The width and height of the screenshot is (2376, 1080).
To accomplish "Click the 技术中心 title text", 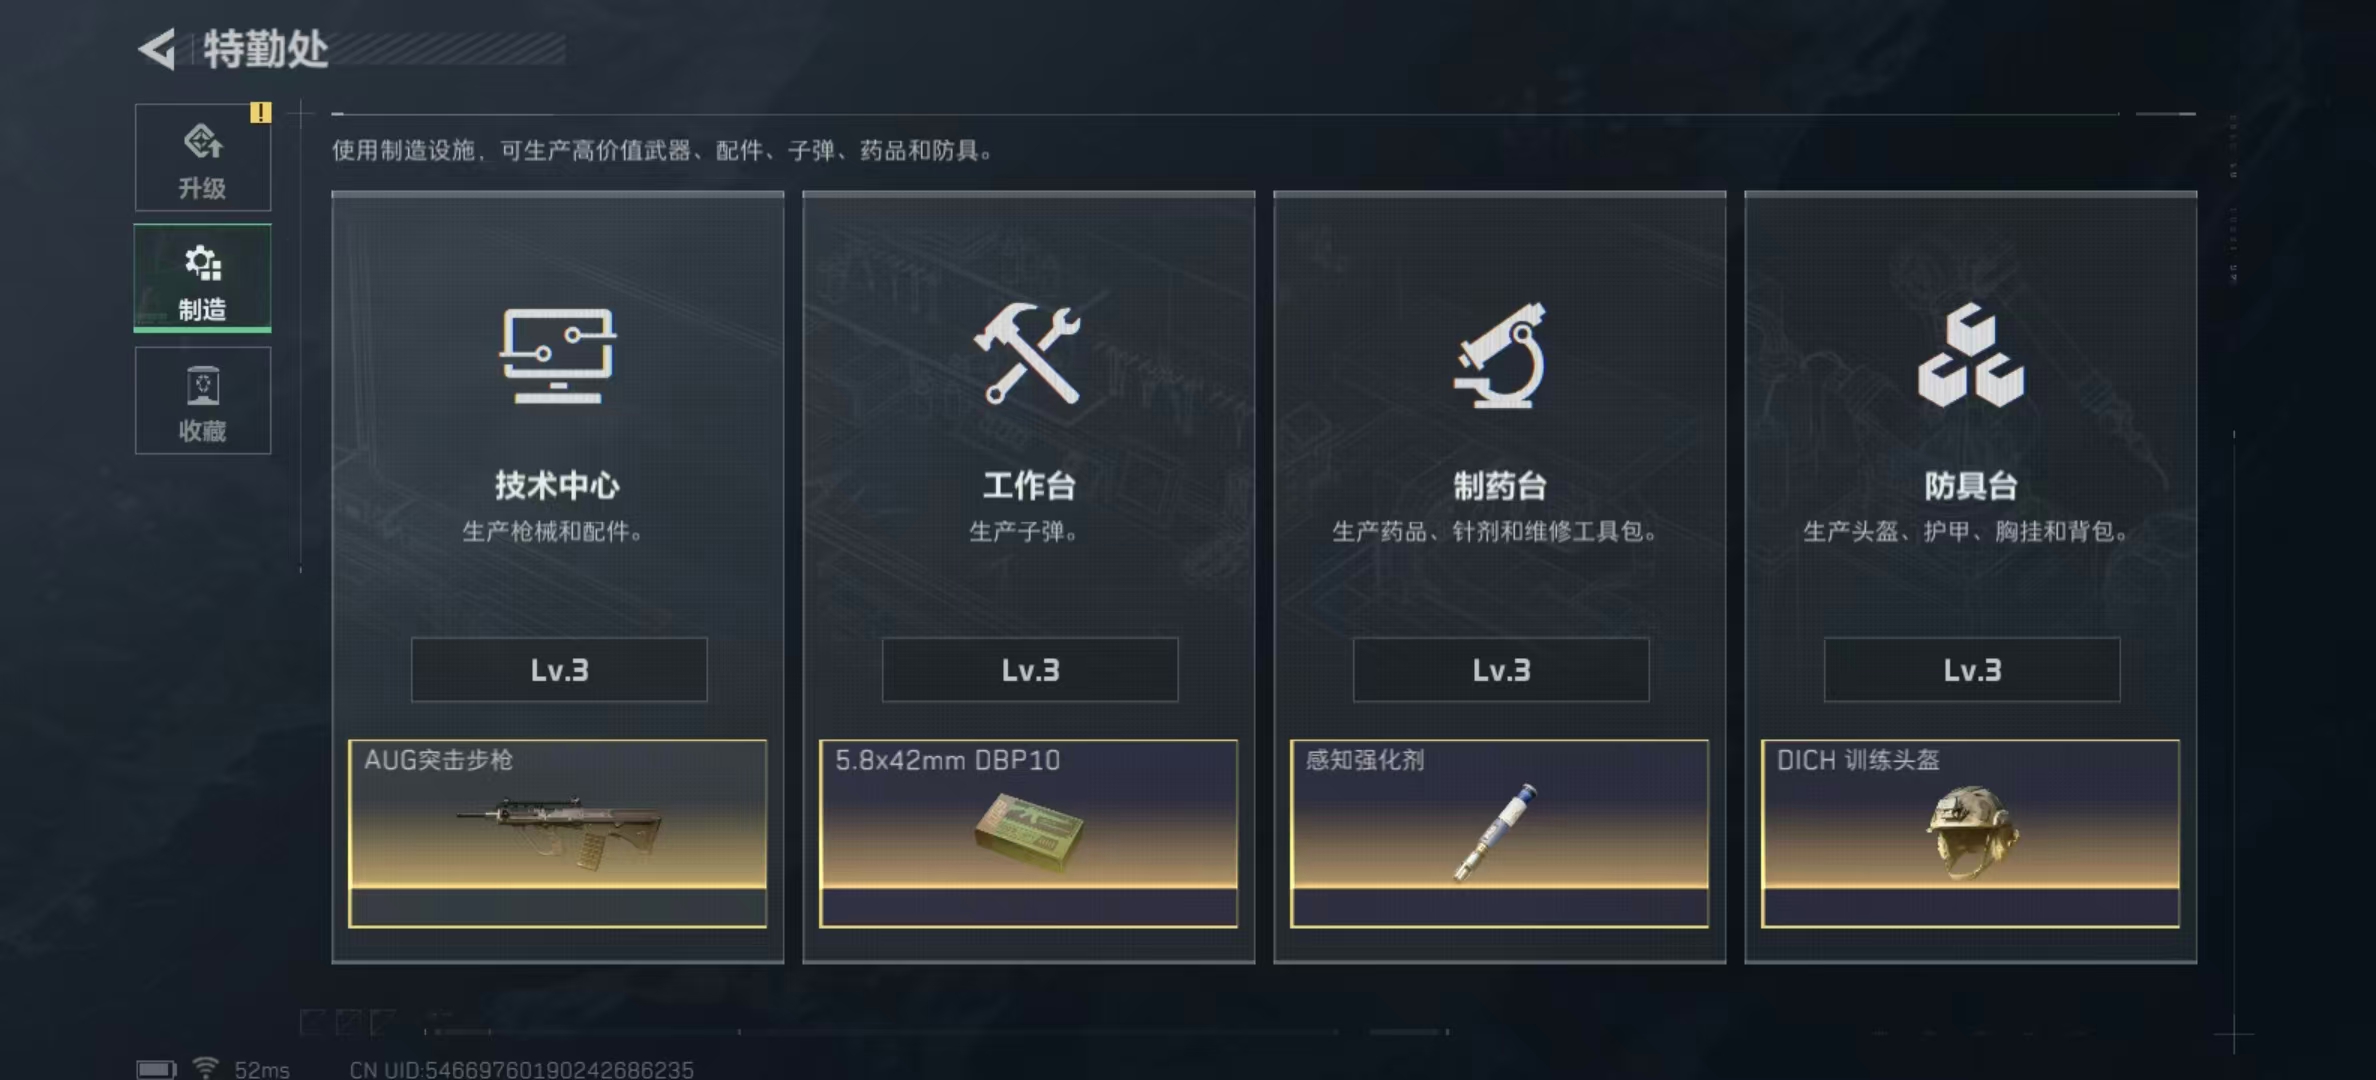I will click(557, 486).
